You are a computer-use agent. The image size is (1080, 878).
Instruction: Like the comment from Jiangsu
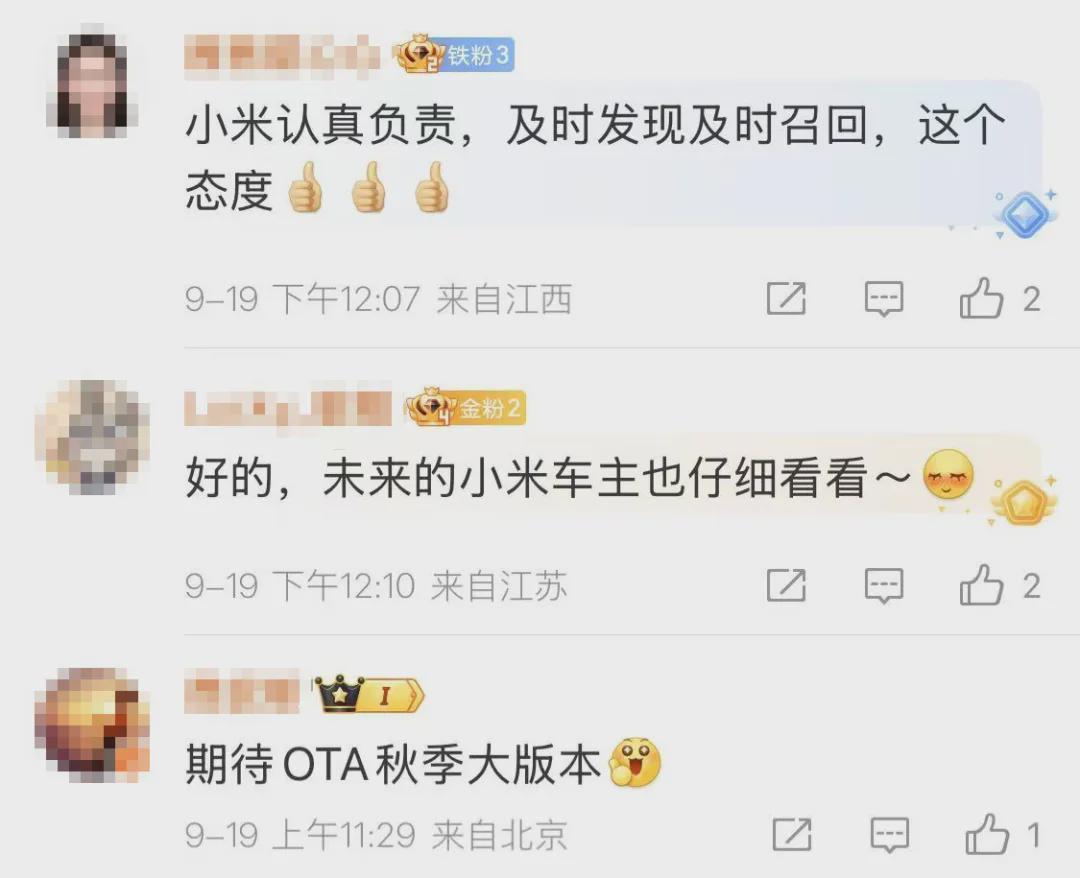(982, 586)
